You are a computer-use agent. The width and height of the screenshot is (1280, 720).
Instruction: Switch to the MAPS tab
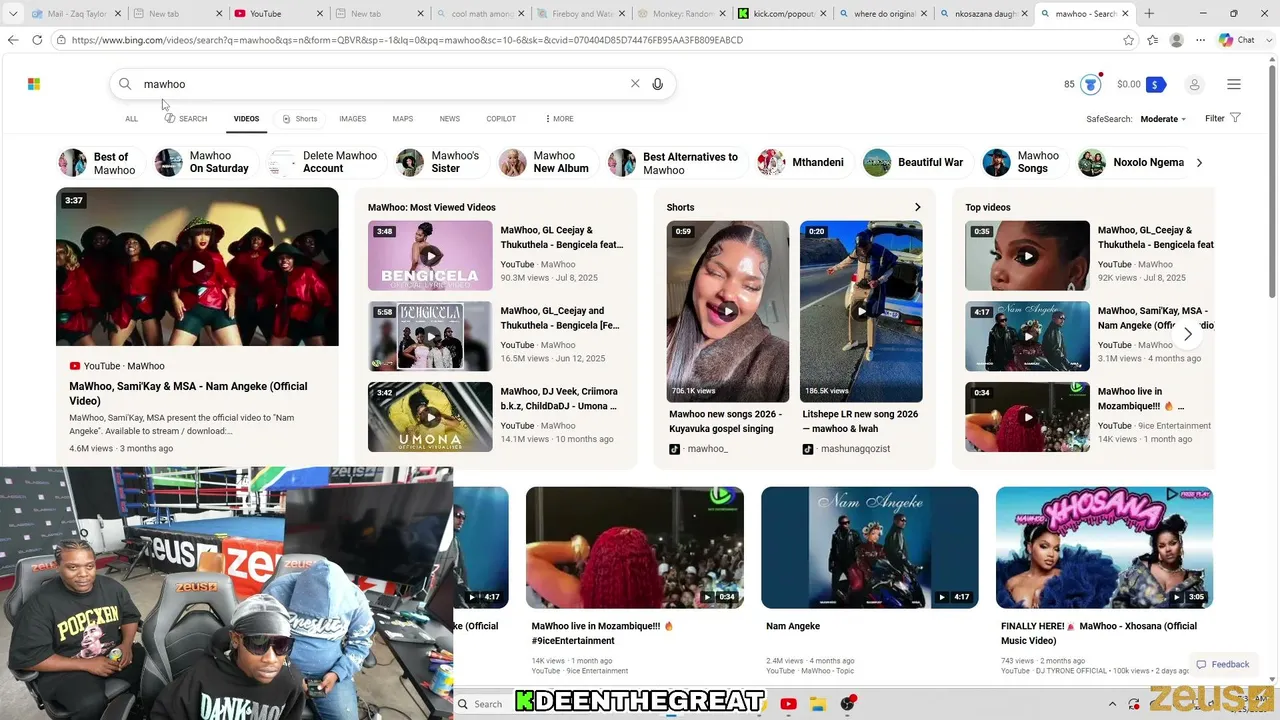pos(402,119)
